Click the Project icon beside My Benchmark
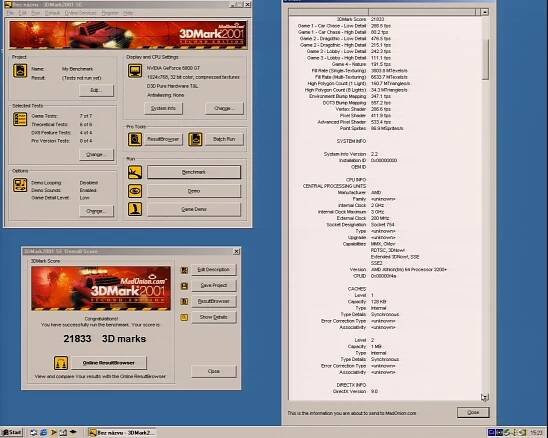This screenshot has height=438, width=548. [20, 71]
